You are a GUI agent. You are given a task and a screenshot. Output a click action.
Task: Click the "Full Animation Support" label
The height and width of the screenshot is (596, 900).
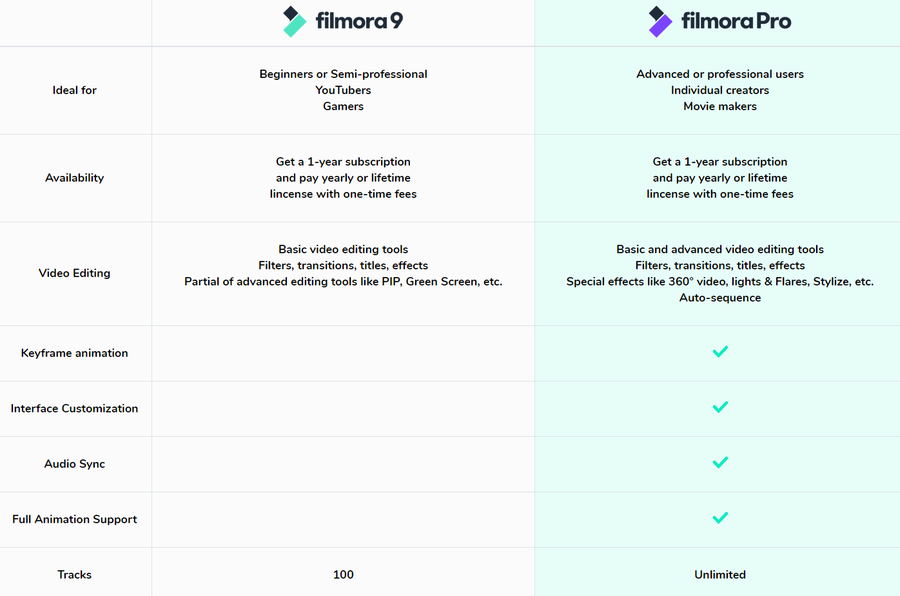(75, 519)
